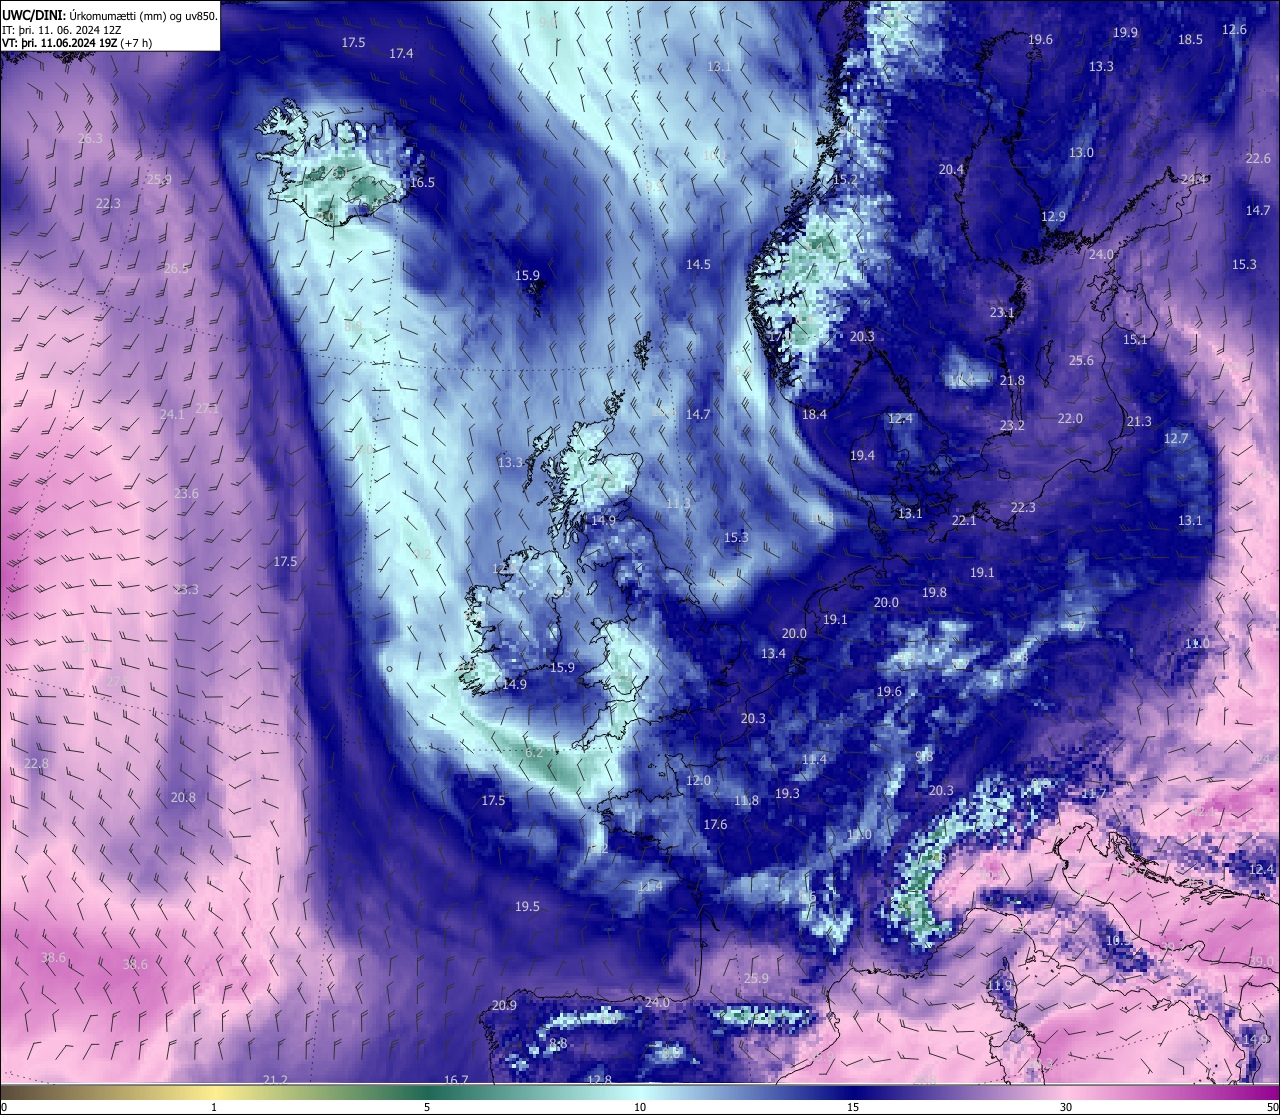Screen dimensions: 1280x1115
Task: Select the 12.7 value east of the Baltic
Action: (1176, 439)
